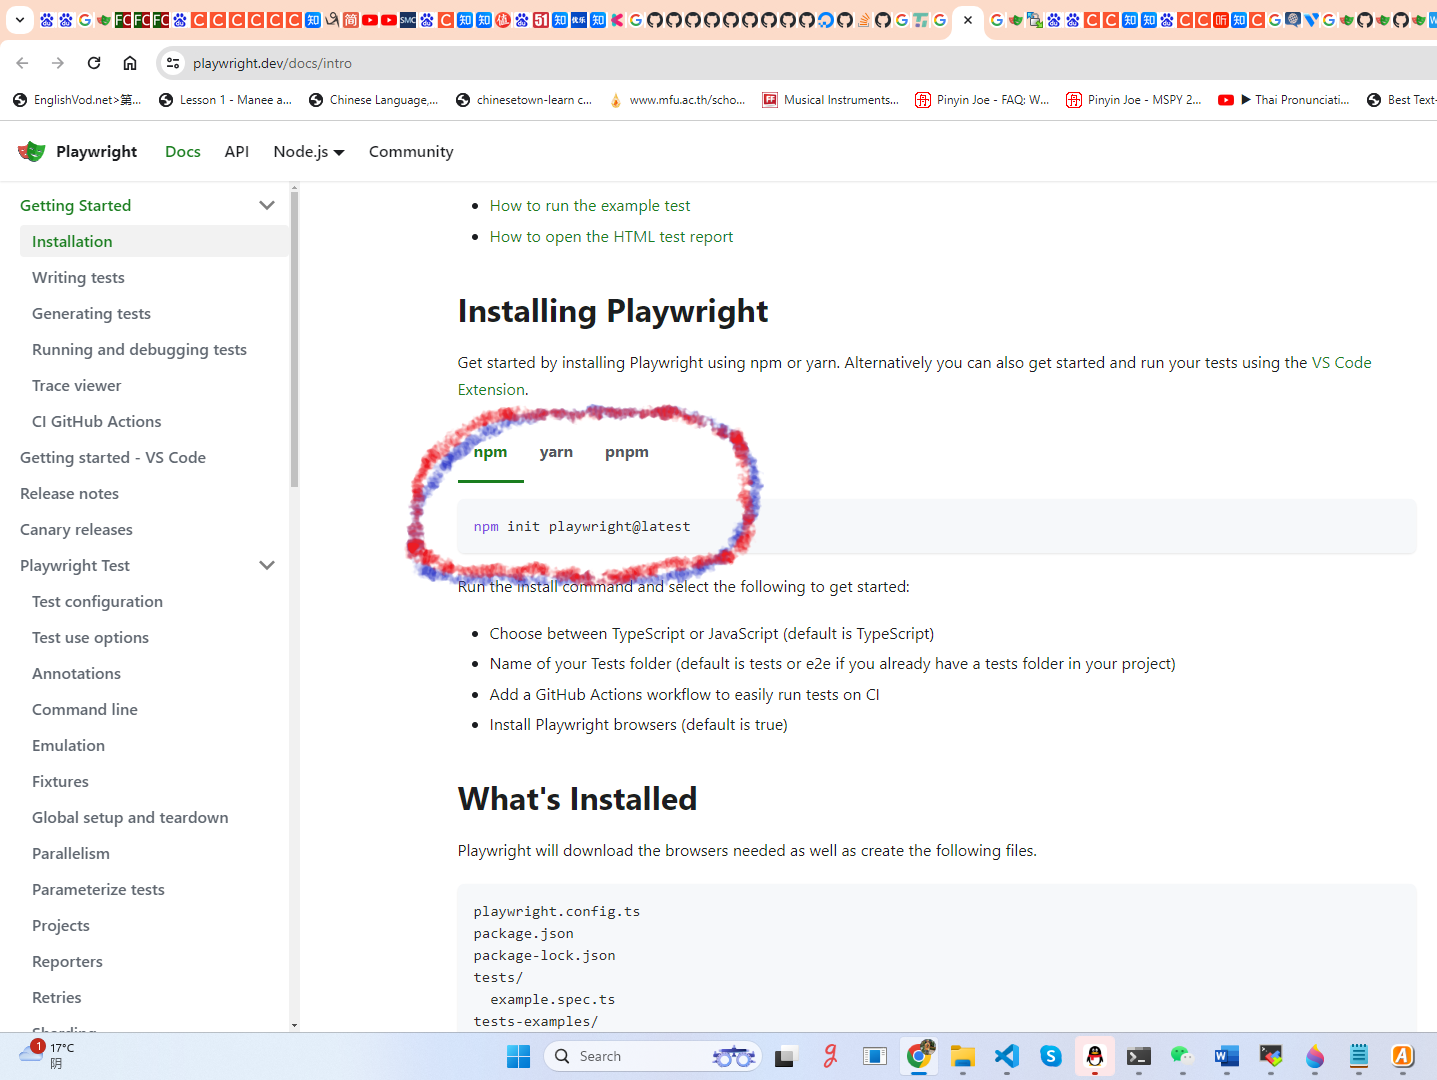Image resolution: width=1437 pixels, height=1080 pixels.
Task: Open WeChat from the taskbar
Action: (x=1183, y=1056)
